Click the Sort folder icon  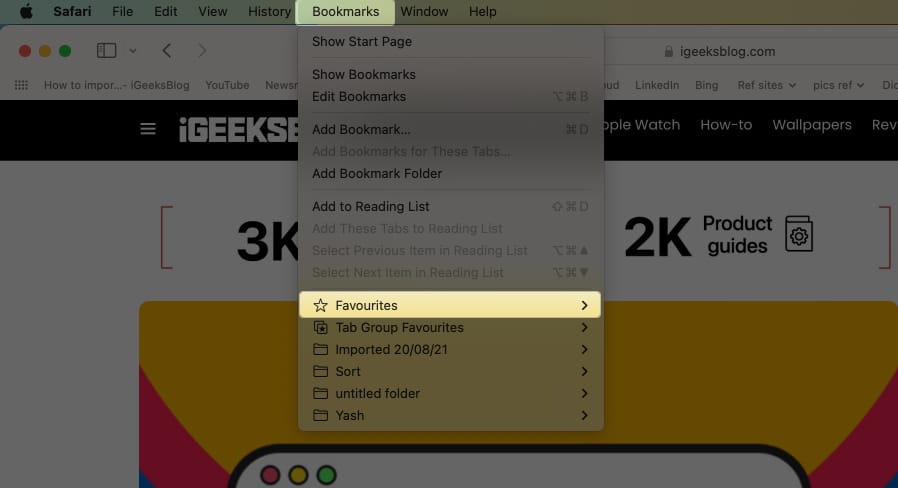pyautogui.click(x=321, y=371)
